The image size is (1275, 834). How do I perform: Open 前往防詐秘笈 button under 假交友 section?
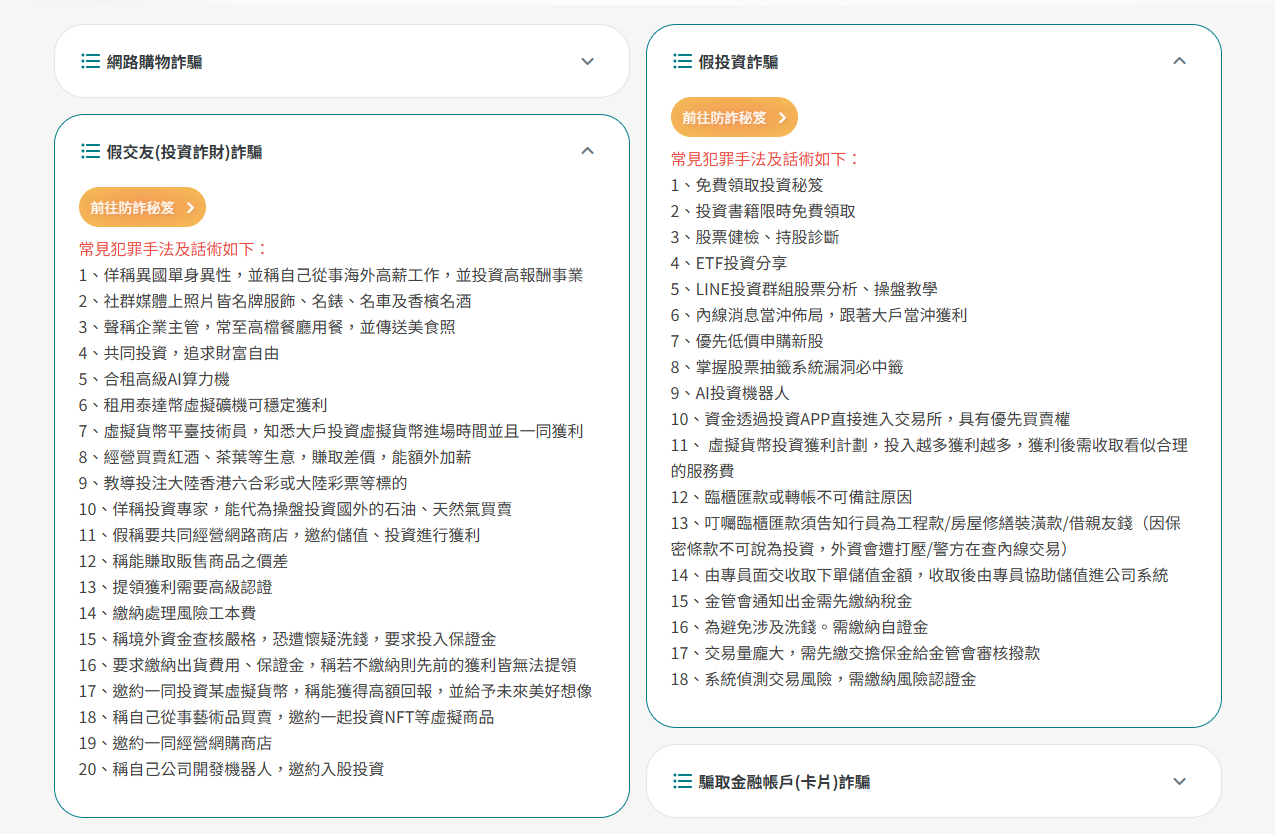[x=142, y=207]
